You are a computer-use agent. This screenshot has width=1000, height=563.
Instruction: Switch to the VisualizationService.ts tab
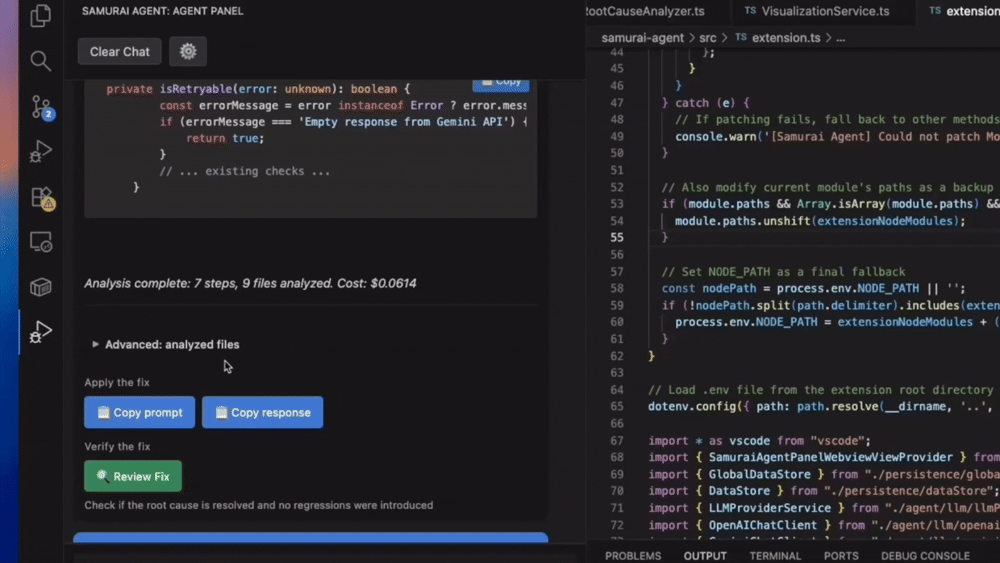817,11
